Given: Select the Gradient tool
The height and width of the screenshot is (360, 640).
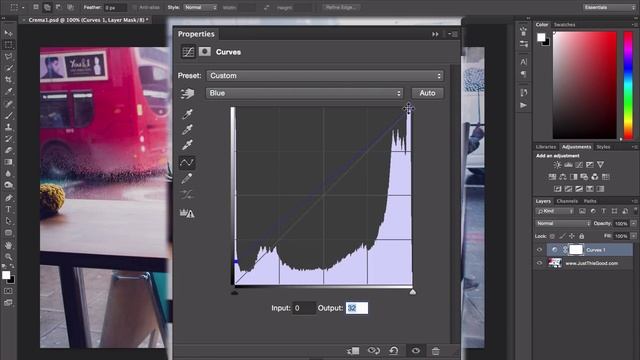Looking at the screenshot, I should coord(9,162).
